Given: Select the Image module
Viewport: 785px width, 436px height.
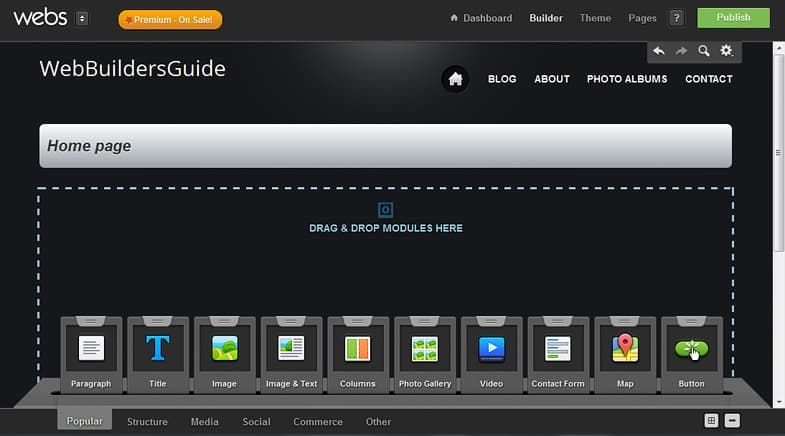Looking at the screenshot, I should [224, 354].
